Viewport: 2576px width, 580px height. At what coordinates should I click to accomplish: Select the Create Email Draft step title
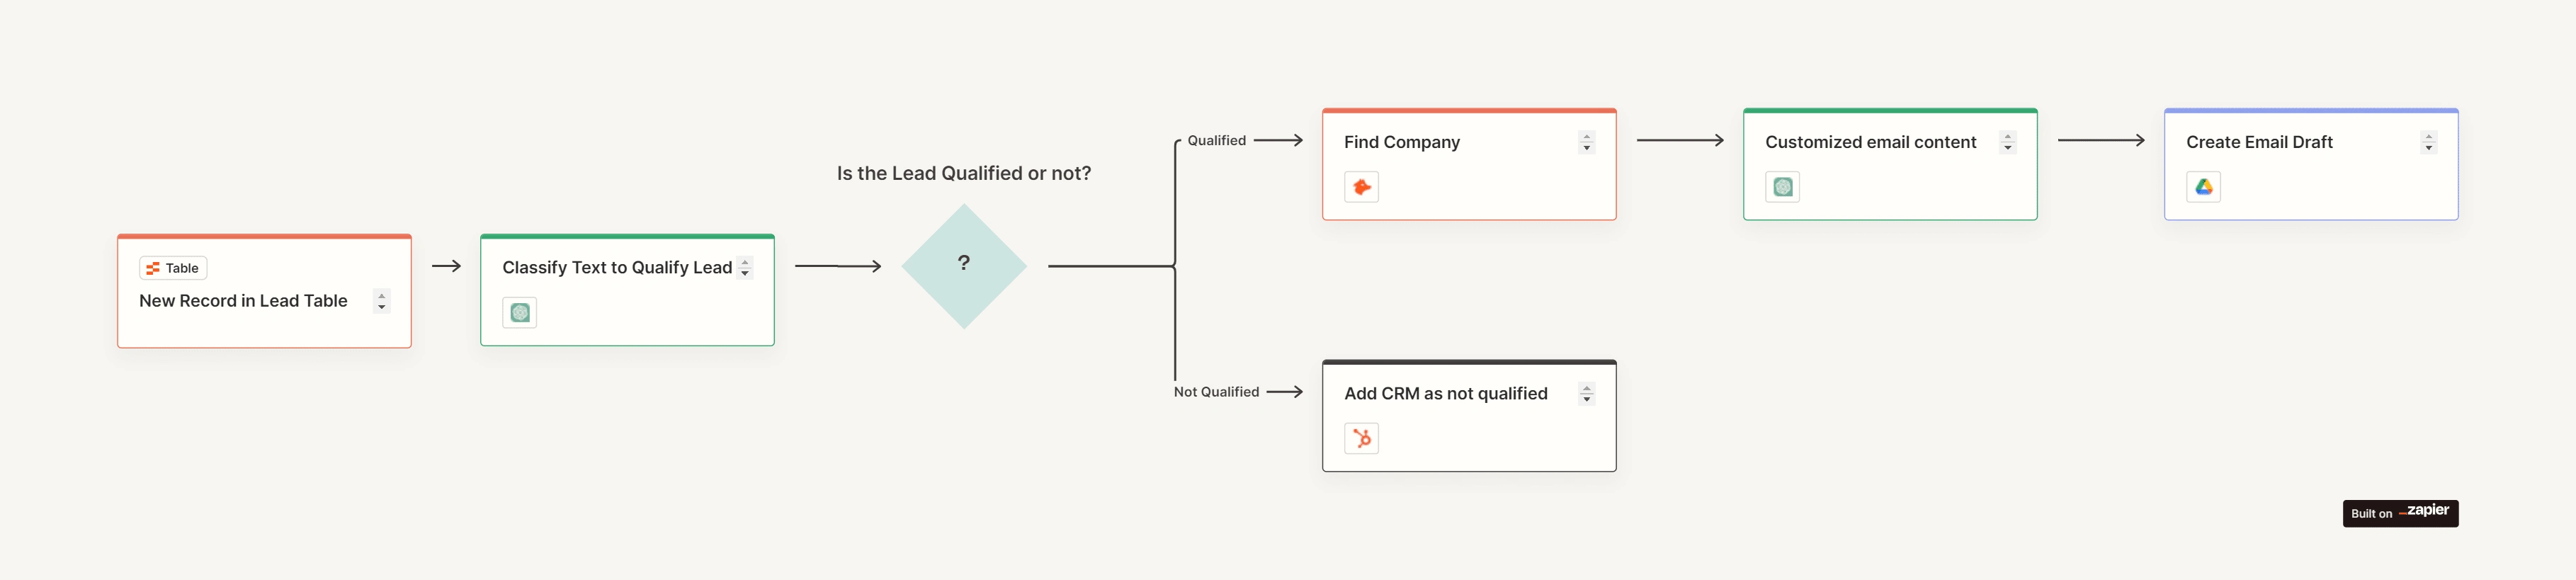(2259, 142)
